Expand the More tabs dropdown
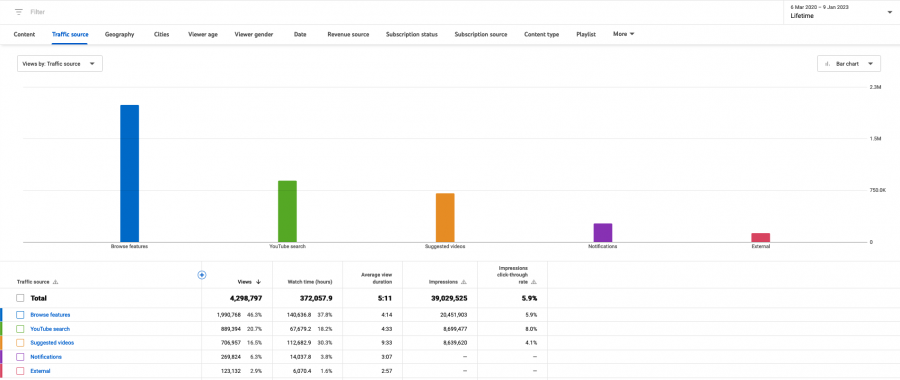Viewport: 900px width, 380px height. (623, 34)
